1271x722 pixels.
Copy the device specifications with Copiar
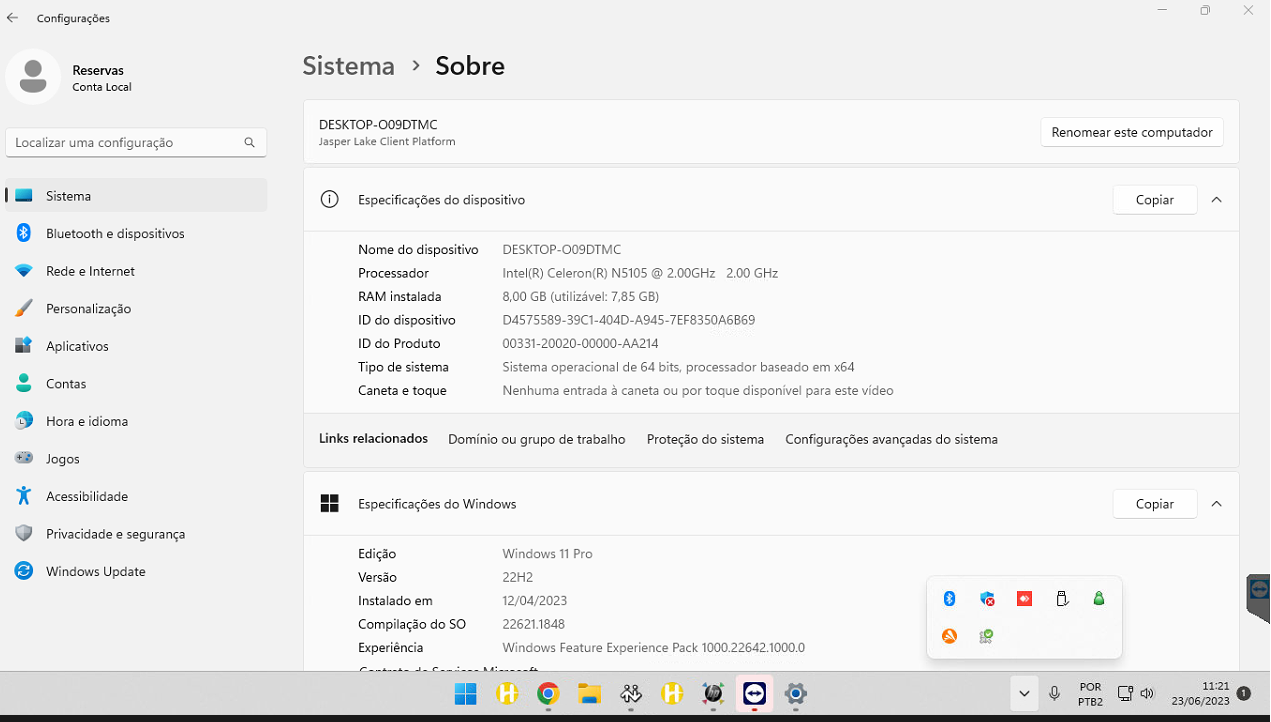coord(1154,200)
